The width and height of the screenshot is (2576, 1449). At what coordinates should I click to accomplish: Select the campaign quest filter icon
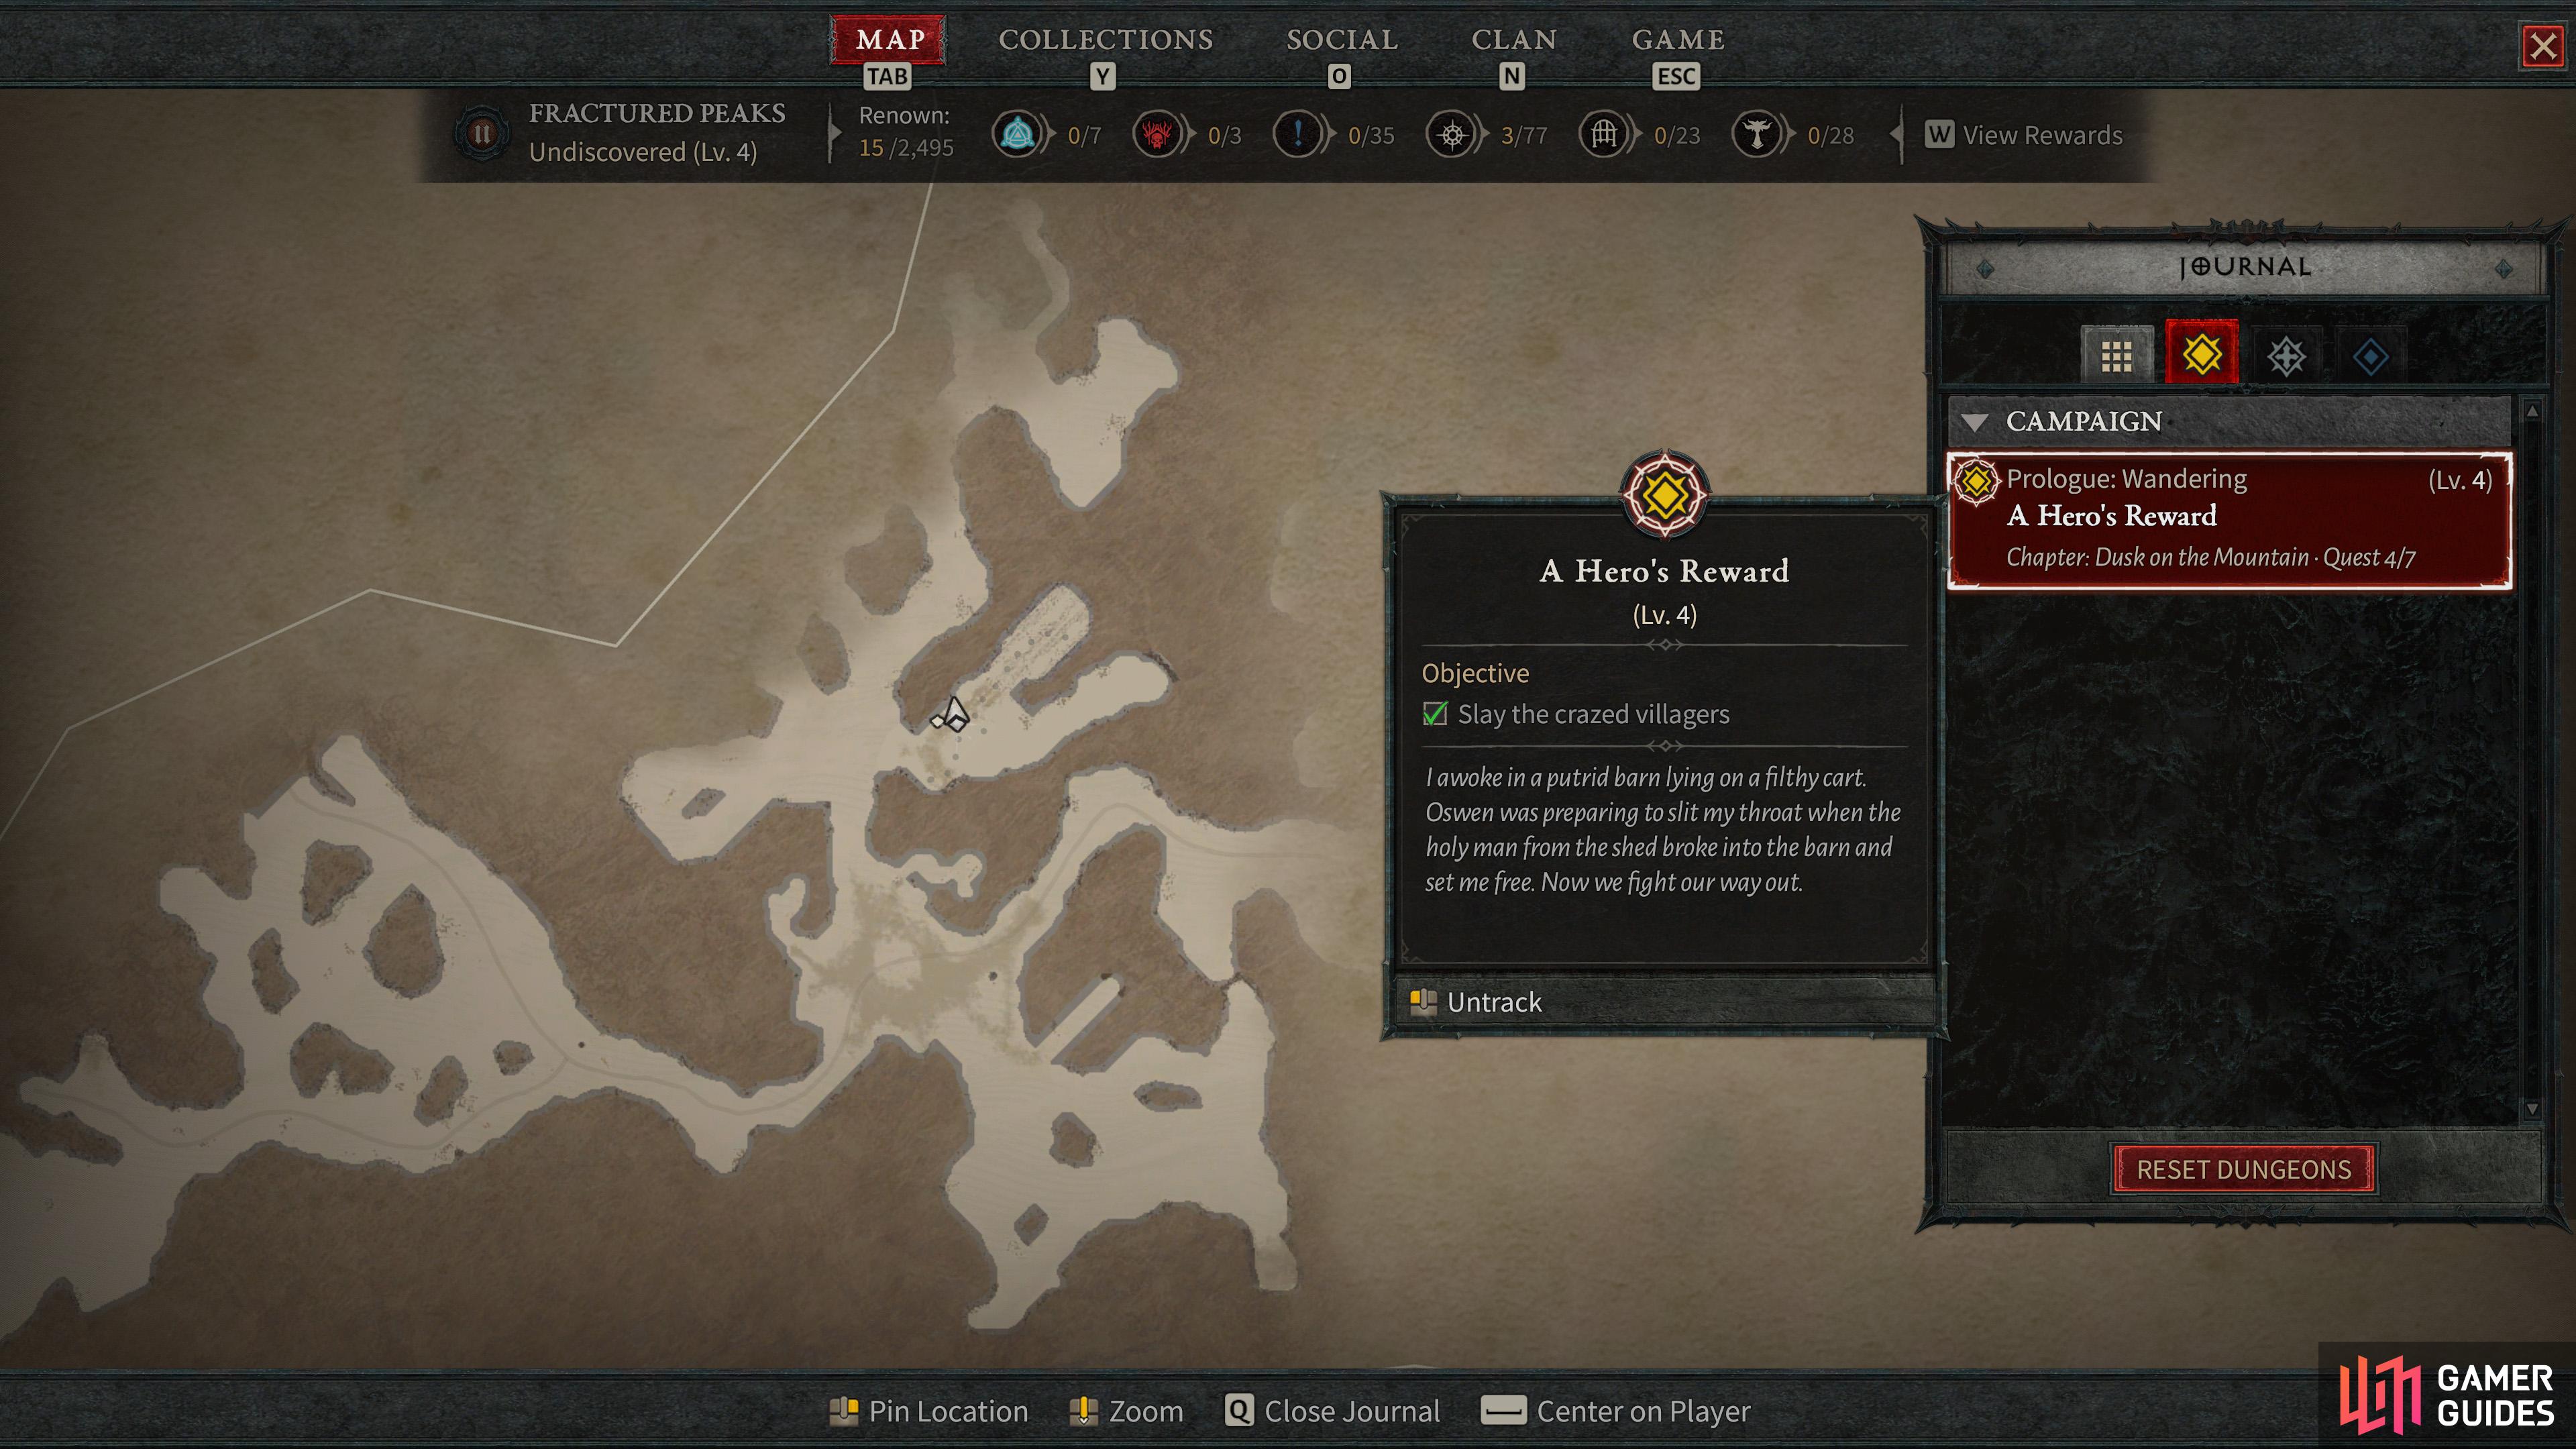click(x=2201, y=353)
